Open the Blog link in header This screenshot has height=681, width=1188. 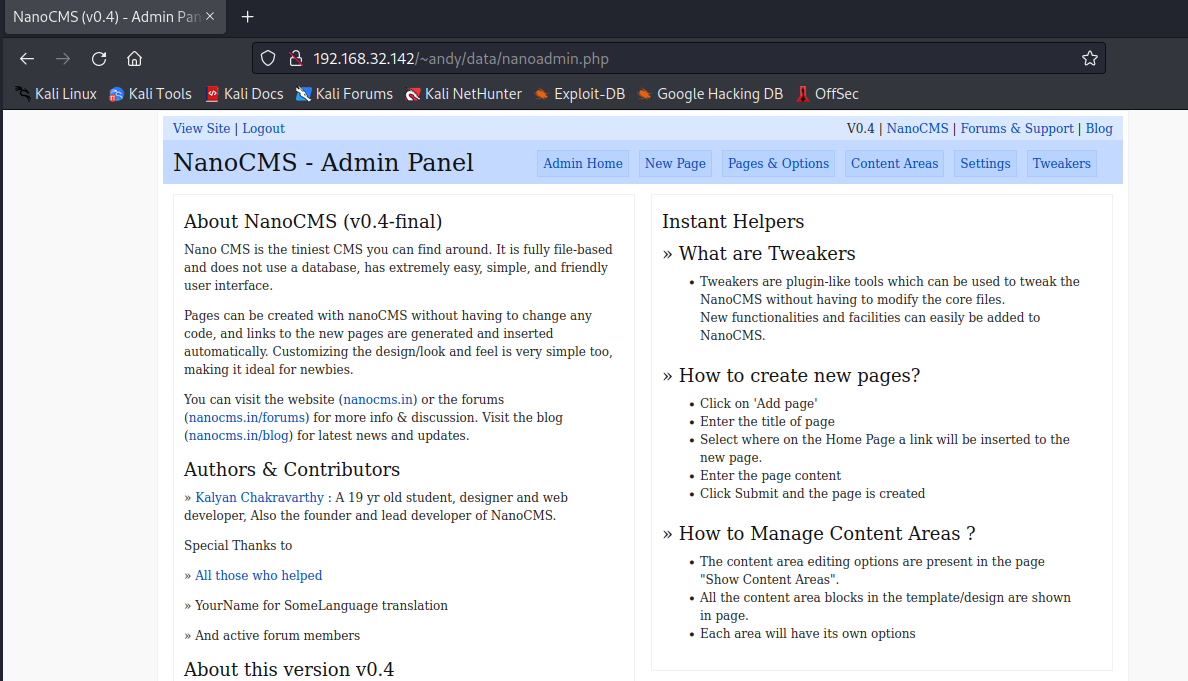click(1099, 128)
